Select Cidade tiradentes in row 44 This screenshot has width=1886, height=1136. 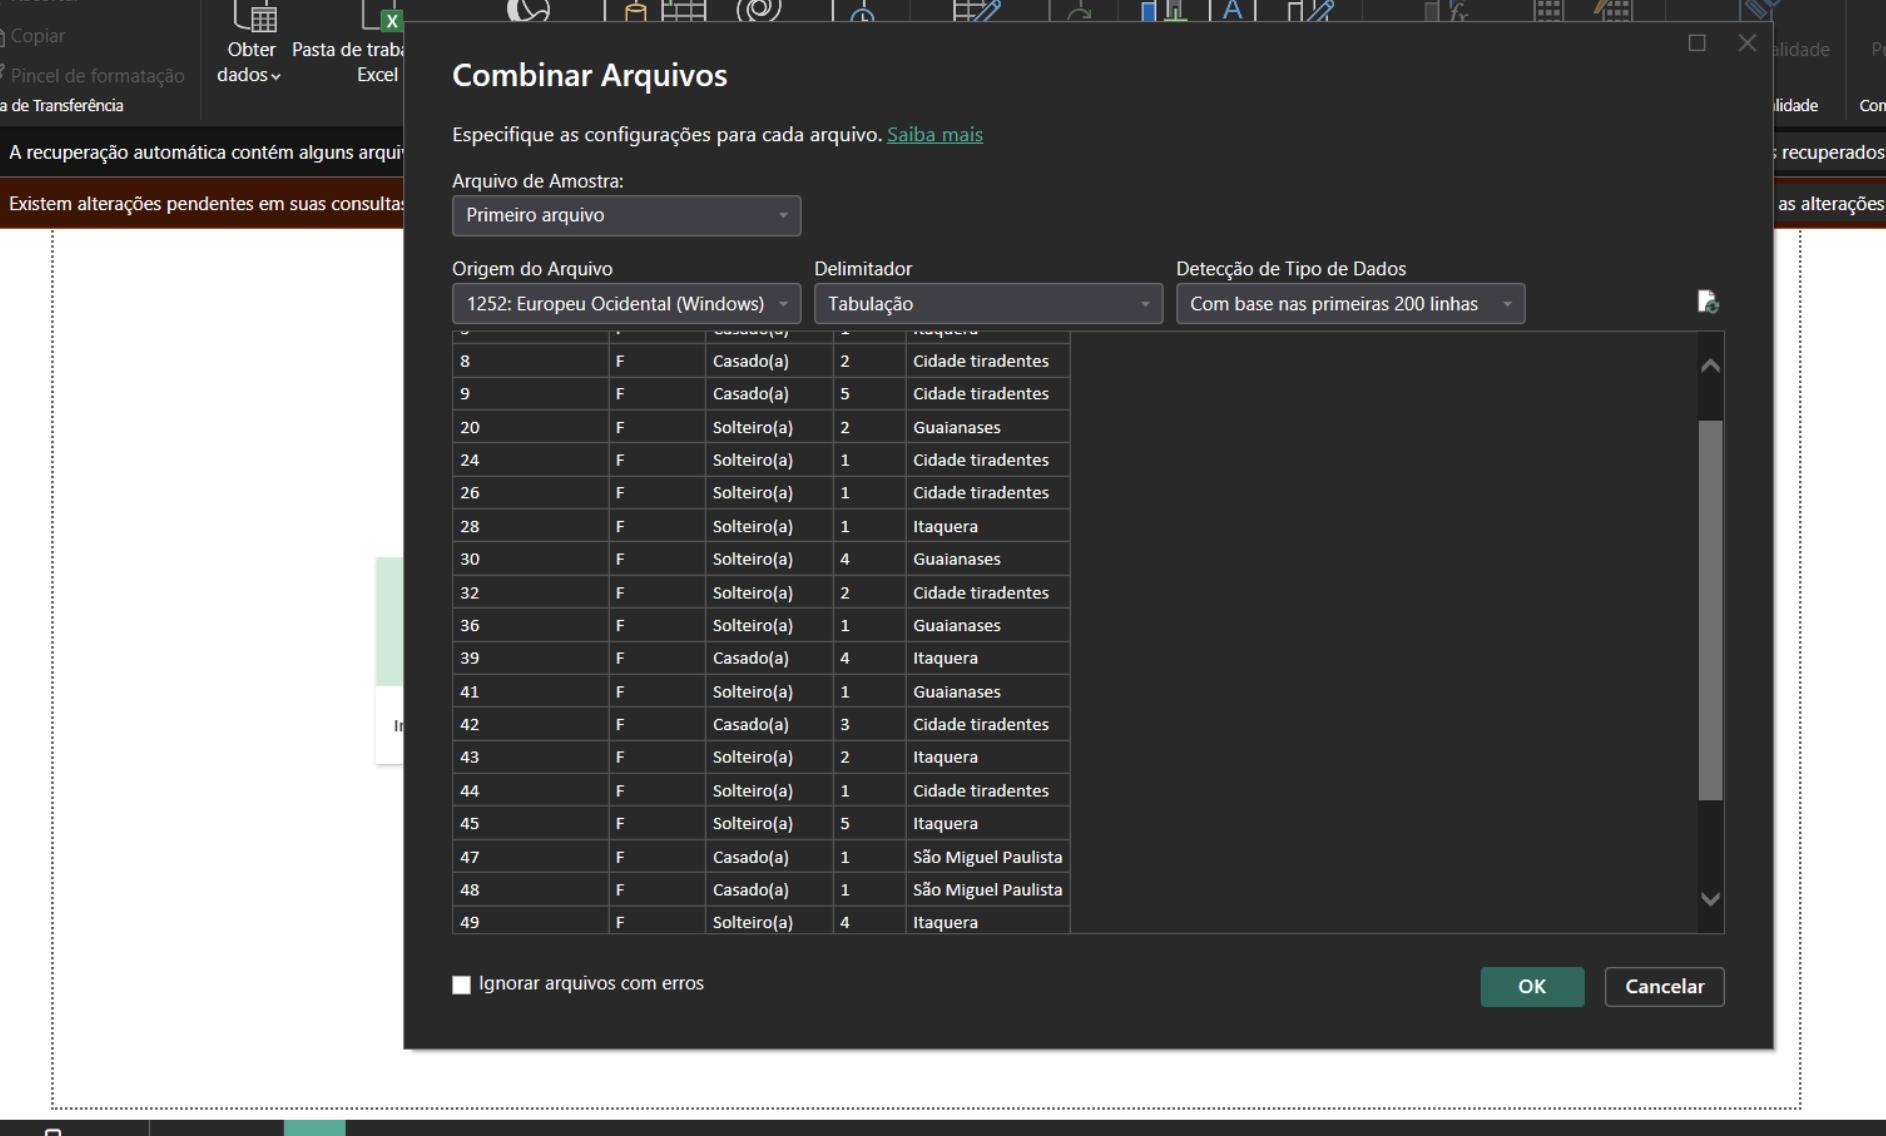(987, 790)
